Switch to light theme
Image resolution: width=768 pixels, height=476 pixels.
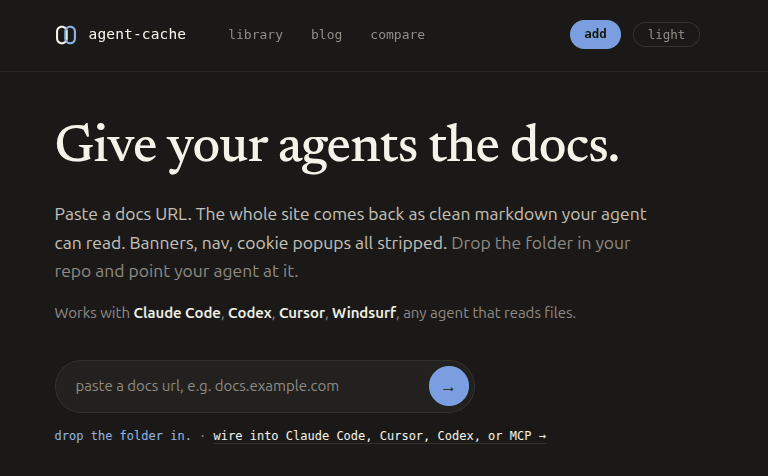pyautogui.click(x=666, y=35)
